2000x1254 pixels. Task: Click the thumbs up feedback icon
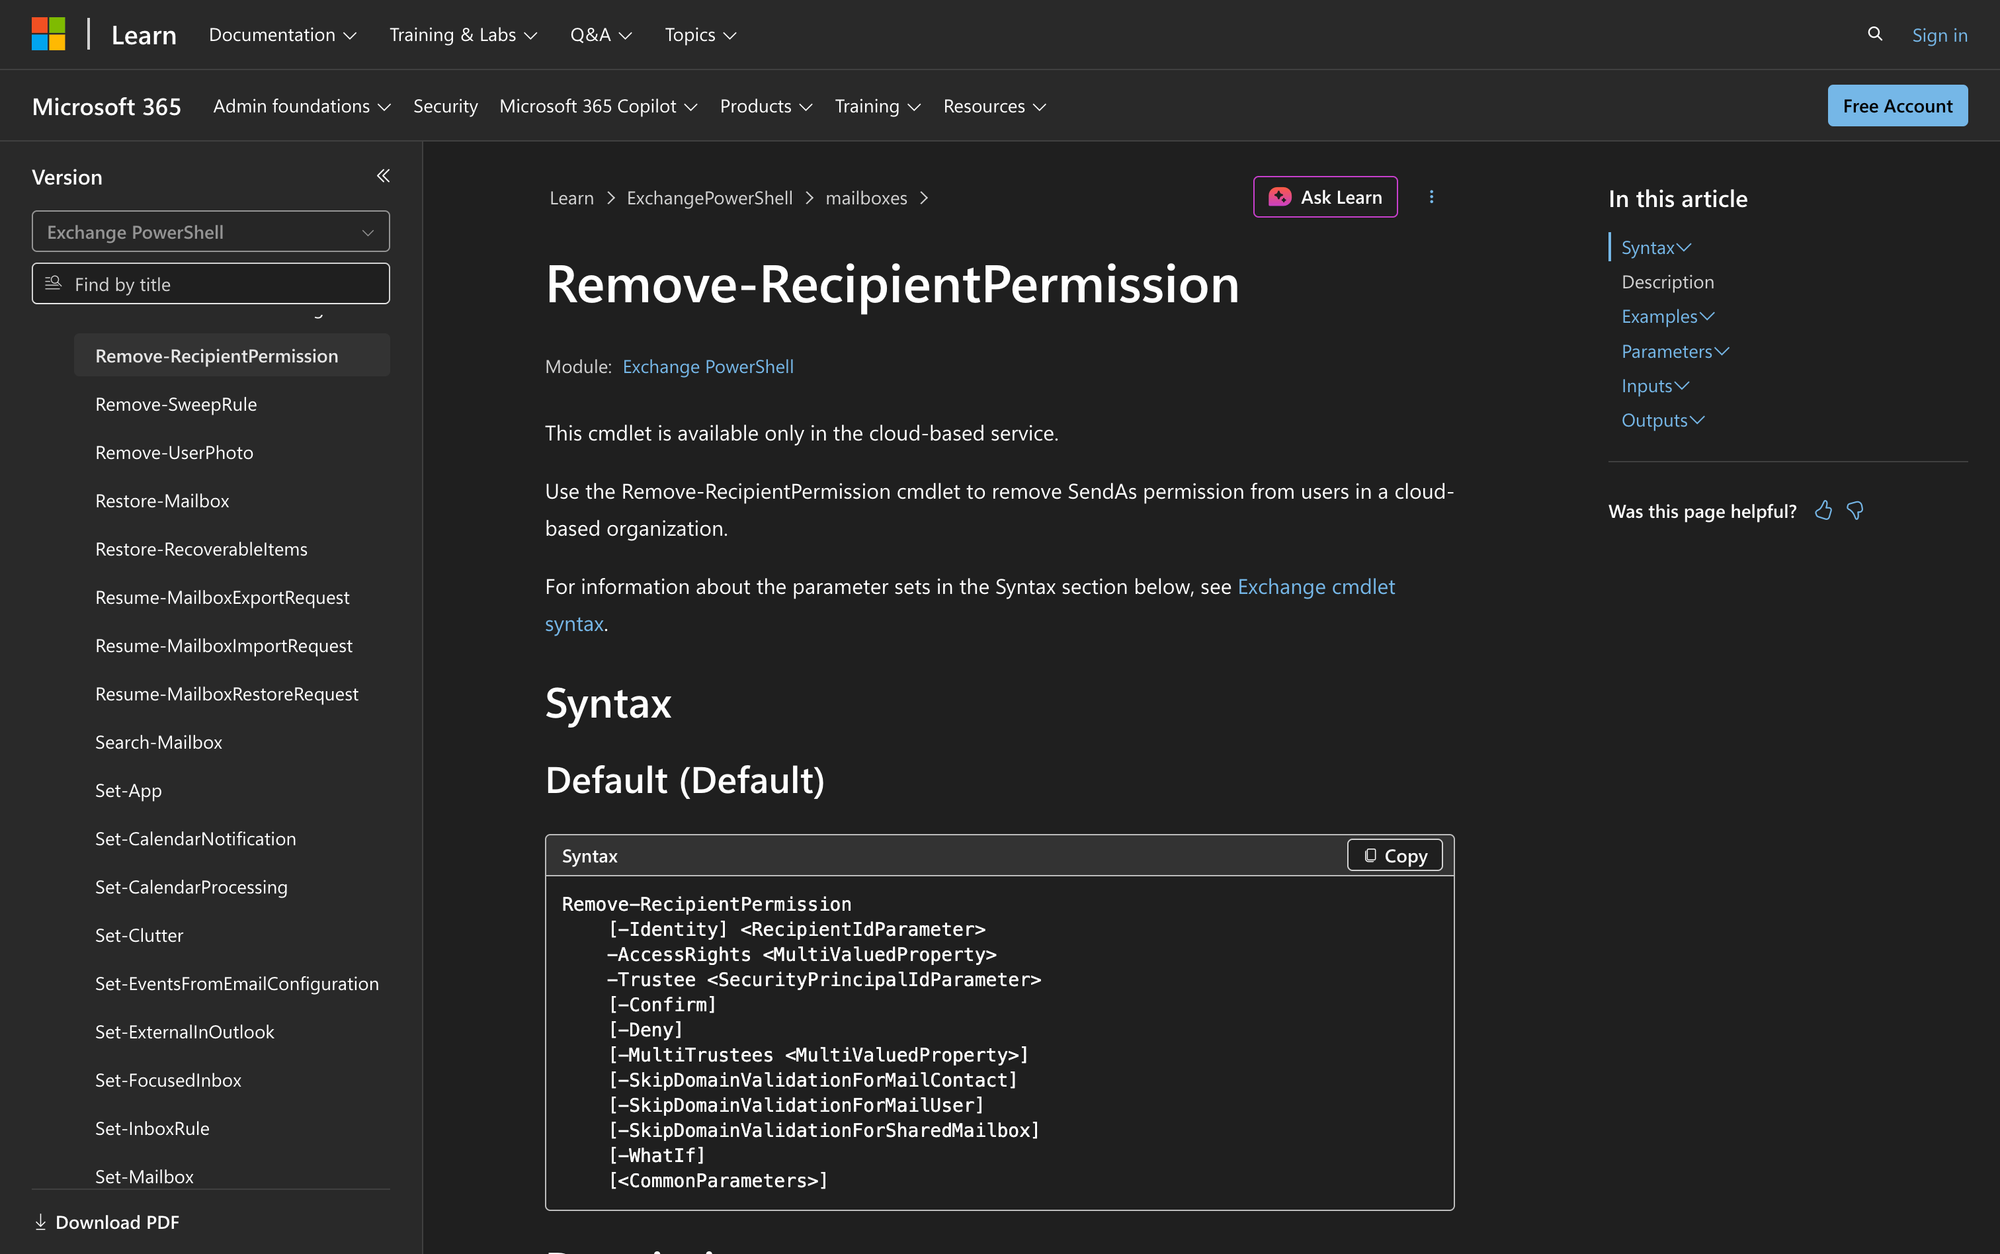[x=1824, y=511]
